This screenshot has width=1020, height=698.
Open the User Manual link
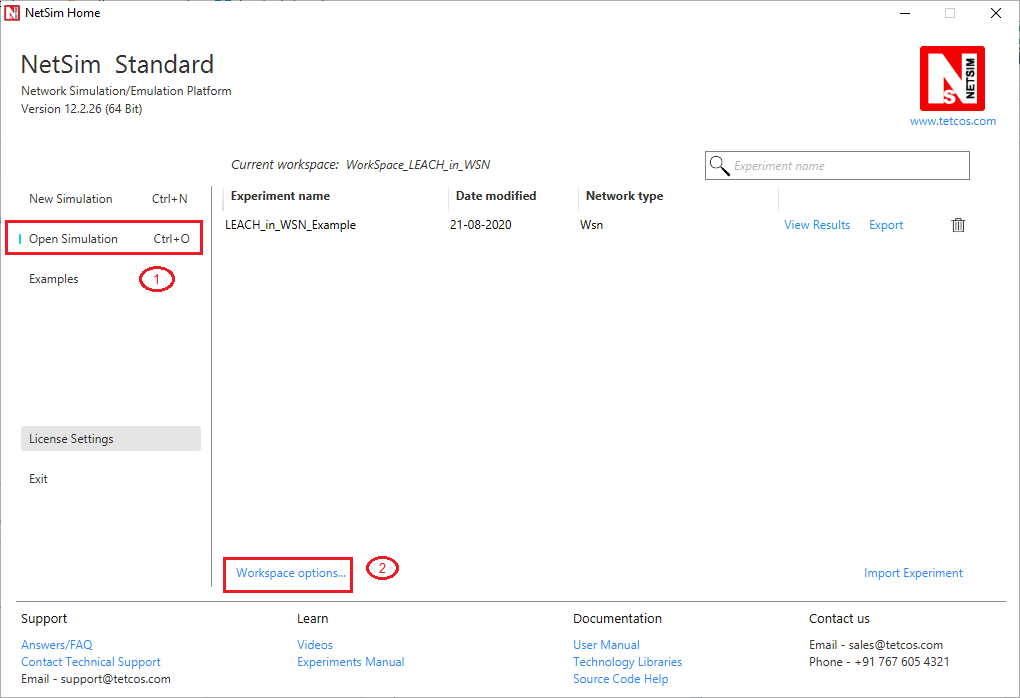coord(606,645)
